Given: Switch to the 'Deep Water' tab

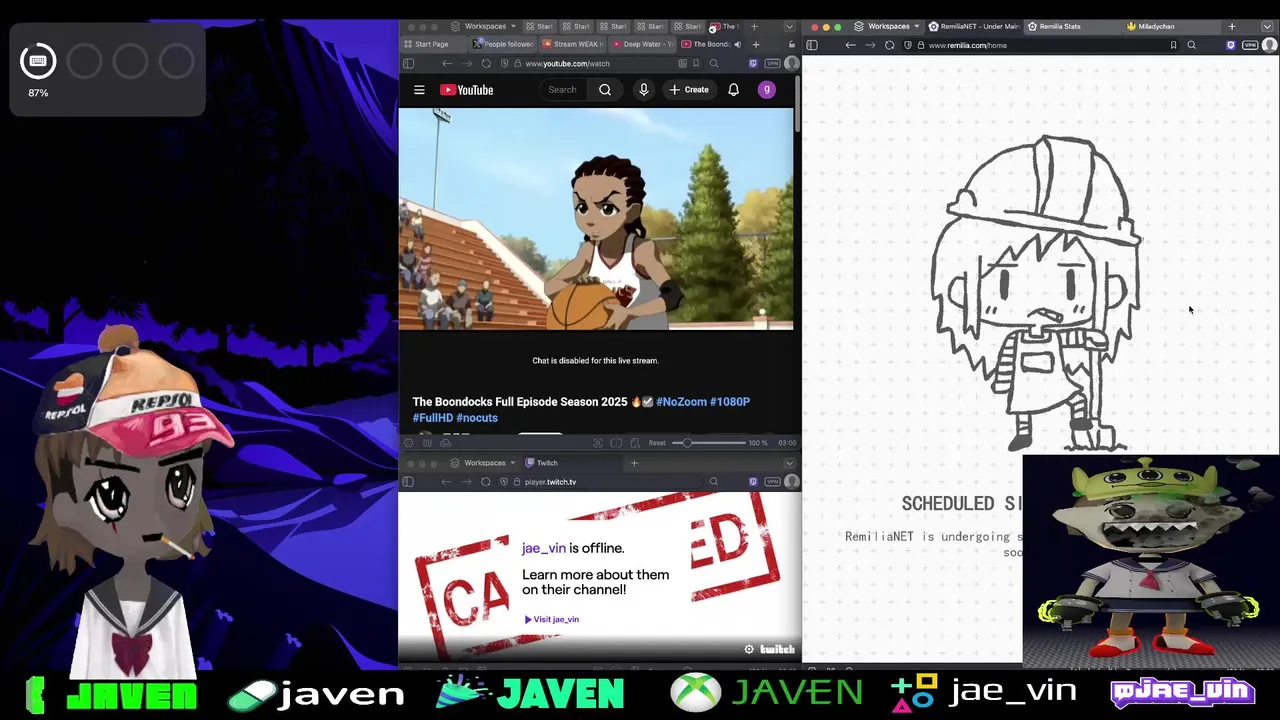Looking at the screenshot, I should [x=642, y=44].
